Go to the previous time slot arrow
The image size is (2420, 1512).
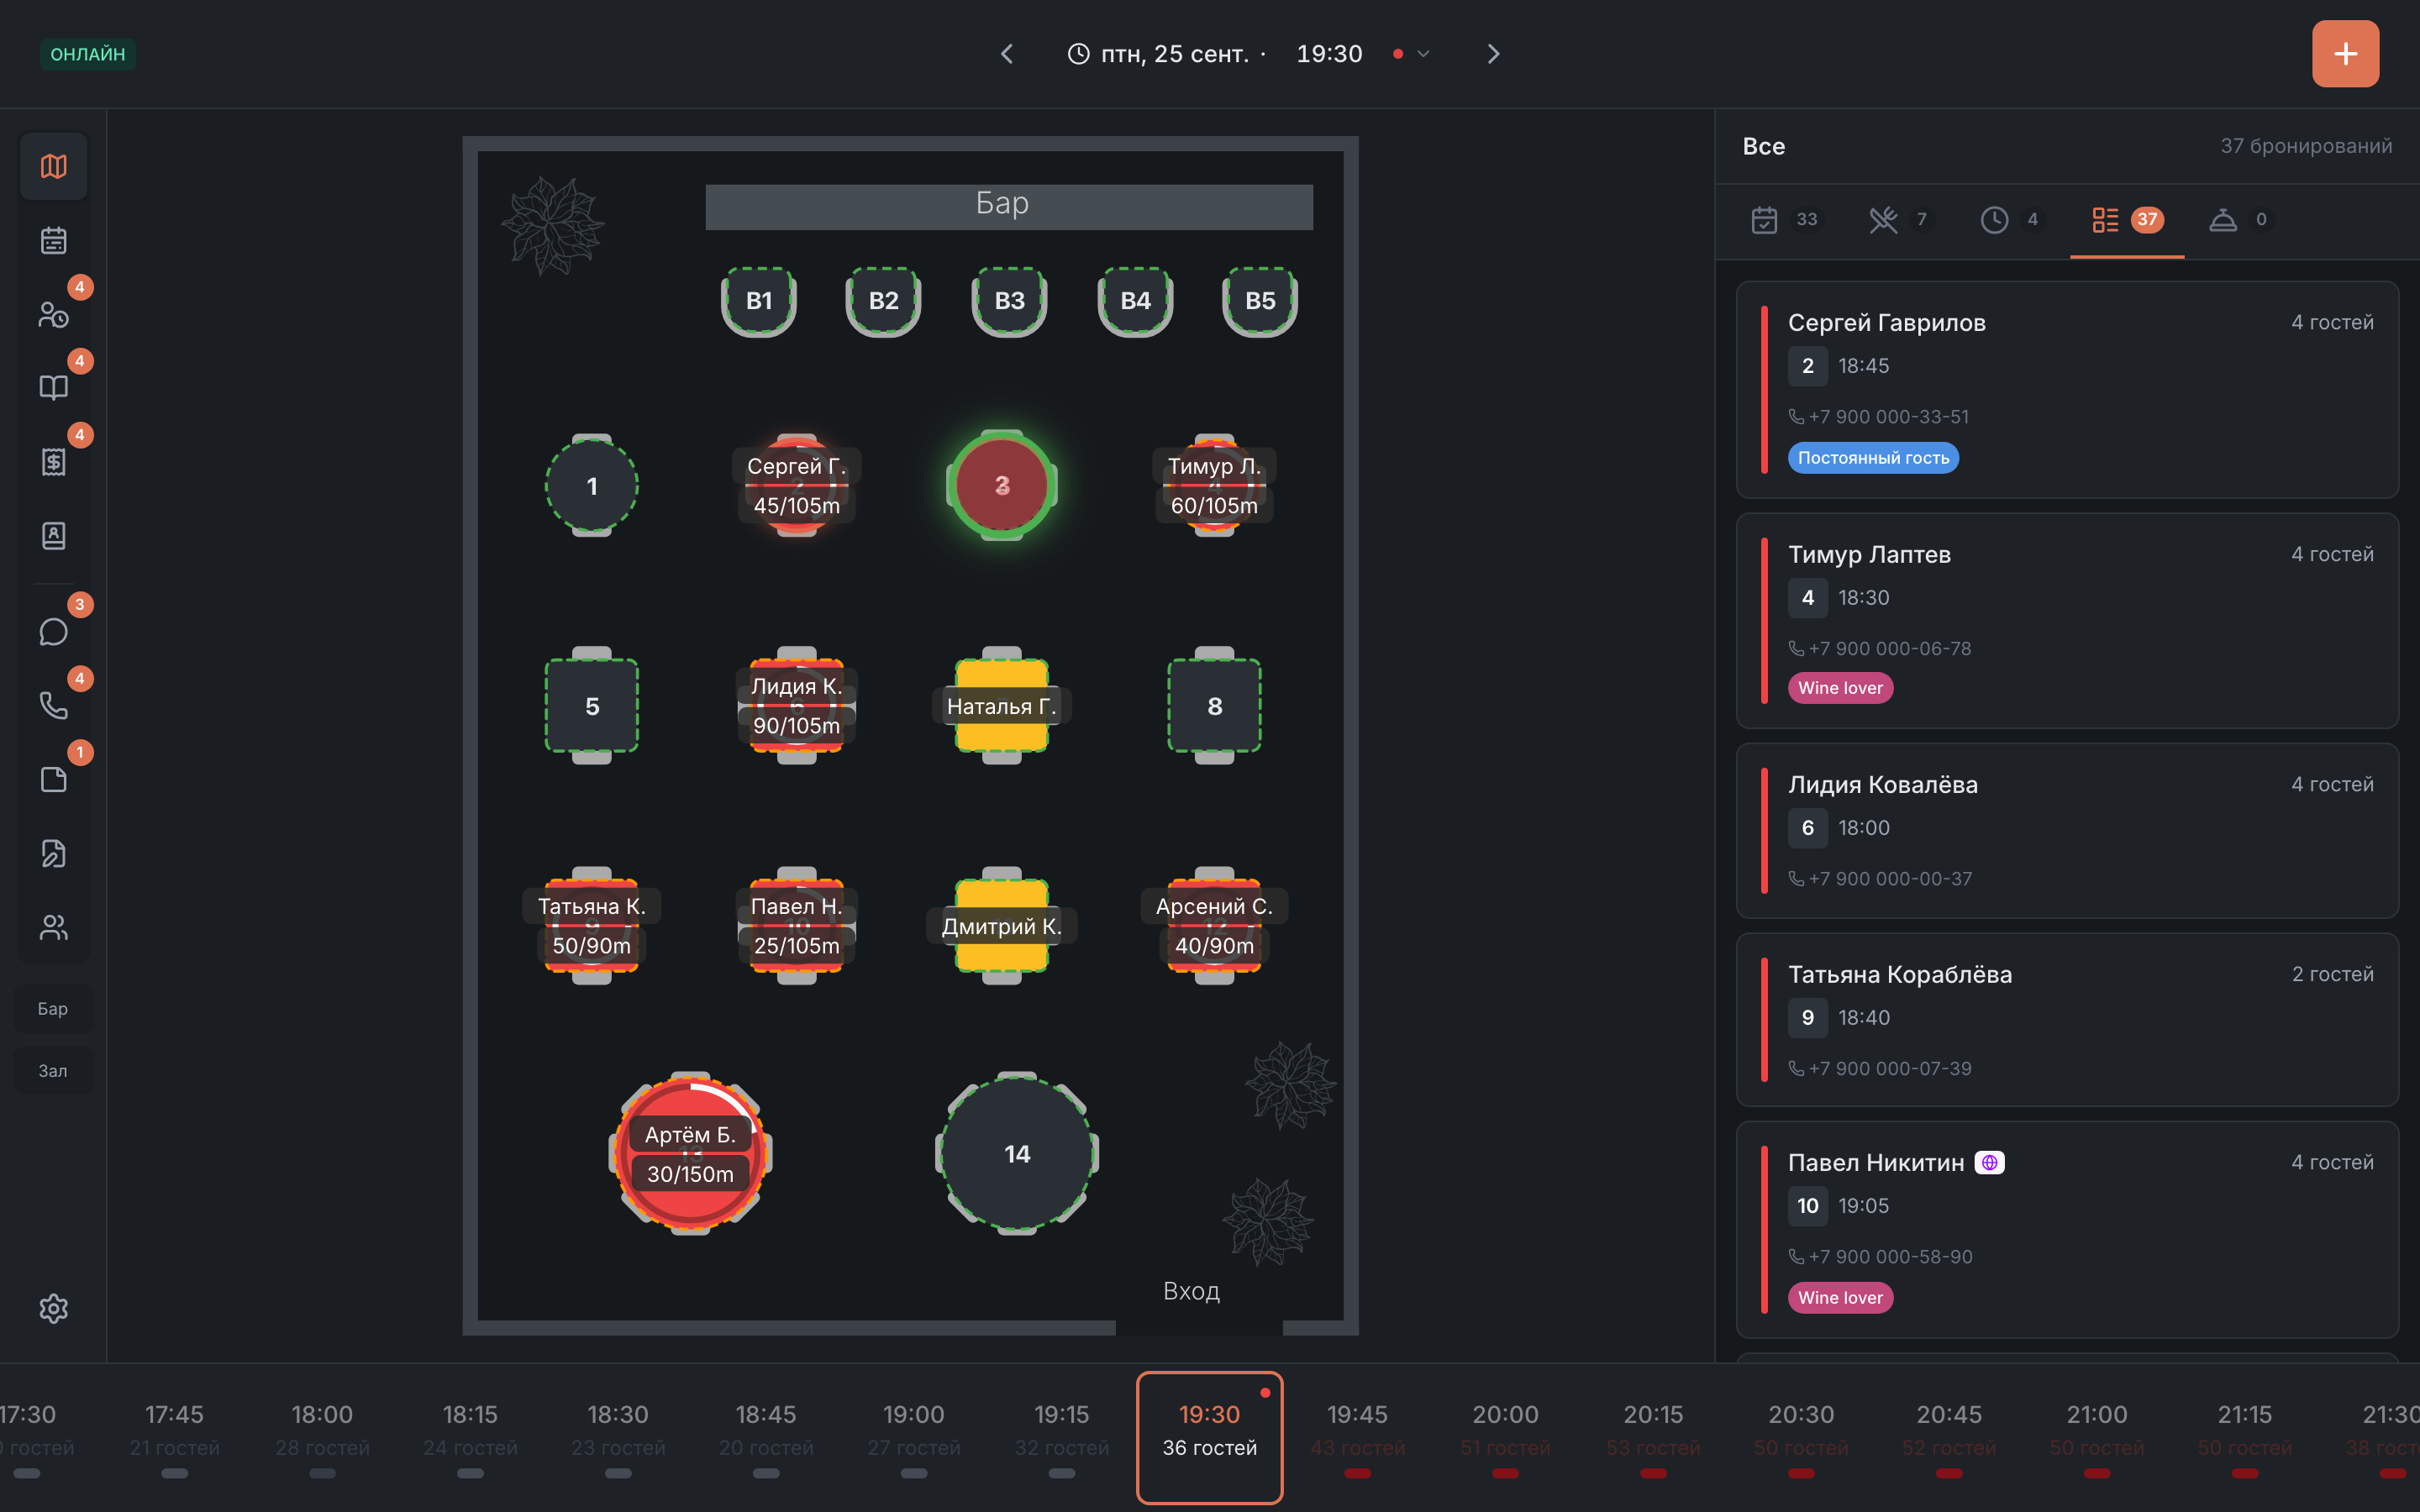tap(1007, 54)
